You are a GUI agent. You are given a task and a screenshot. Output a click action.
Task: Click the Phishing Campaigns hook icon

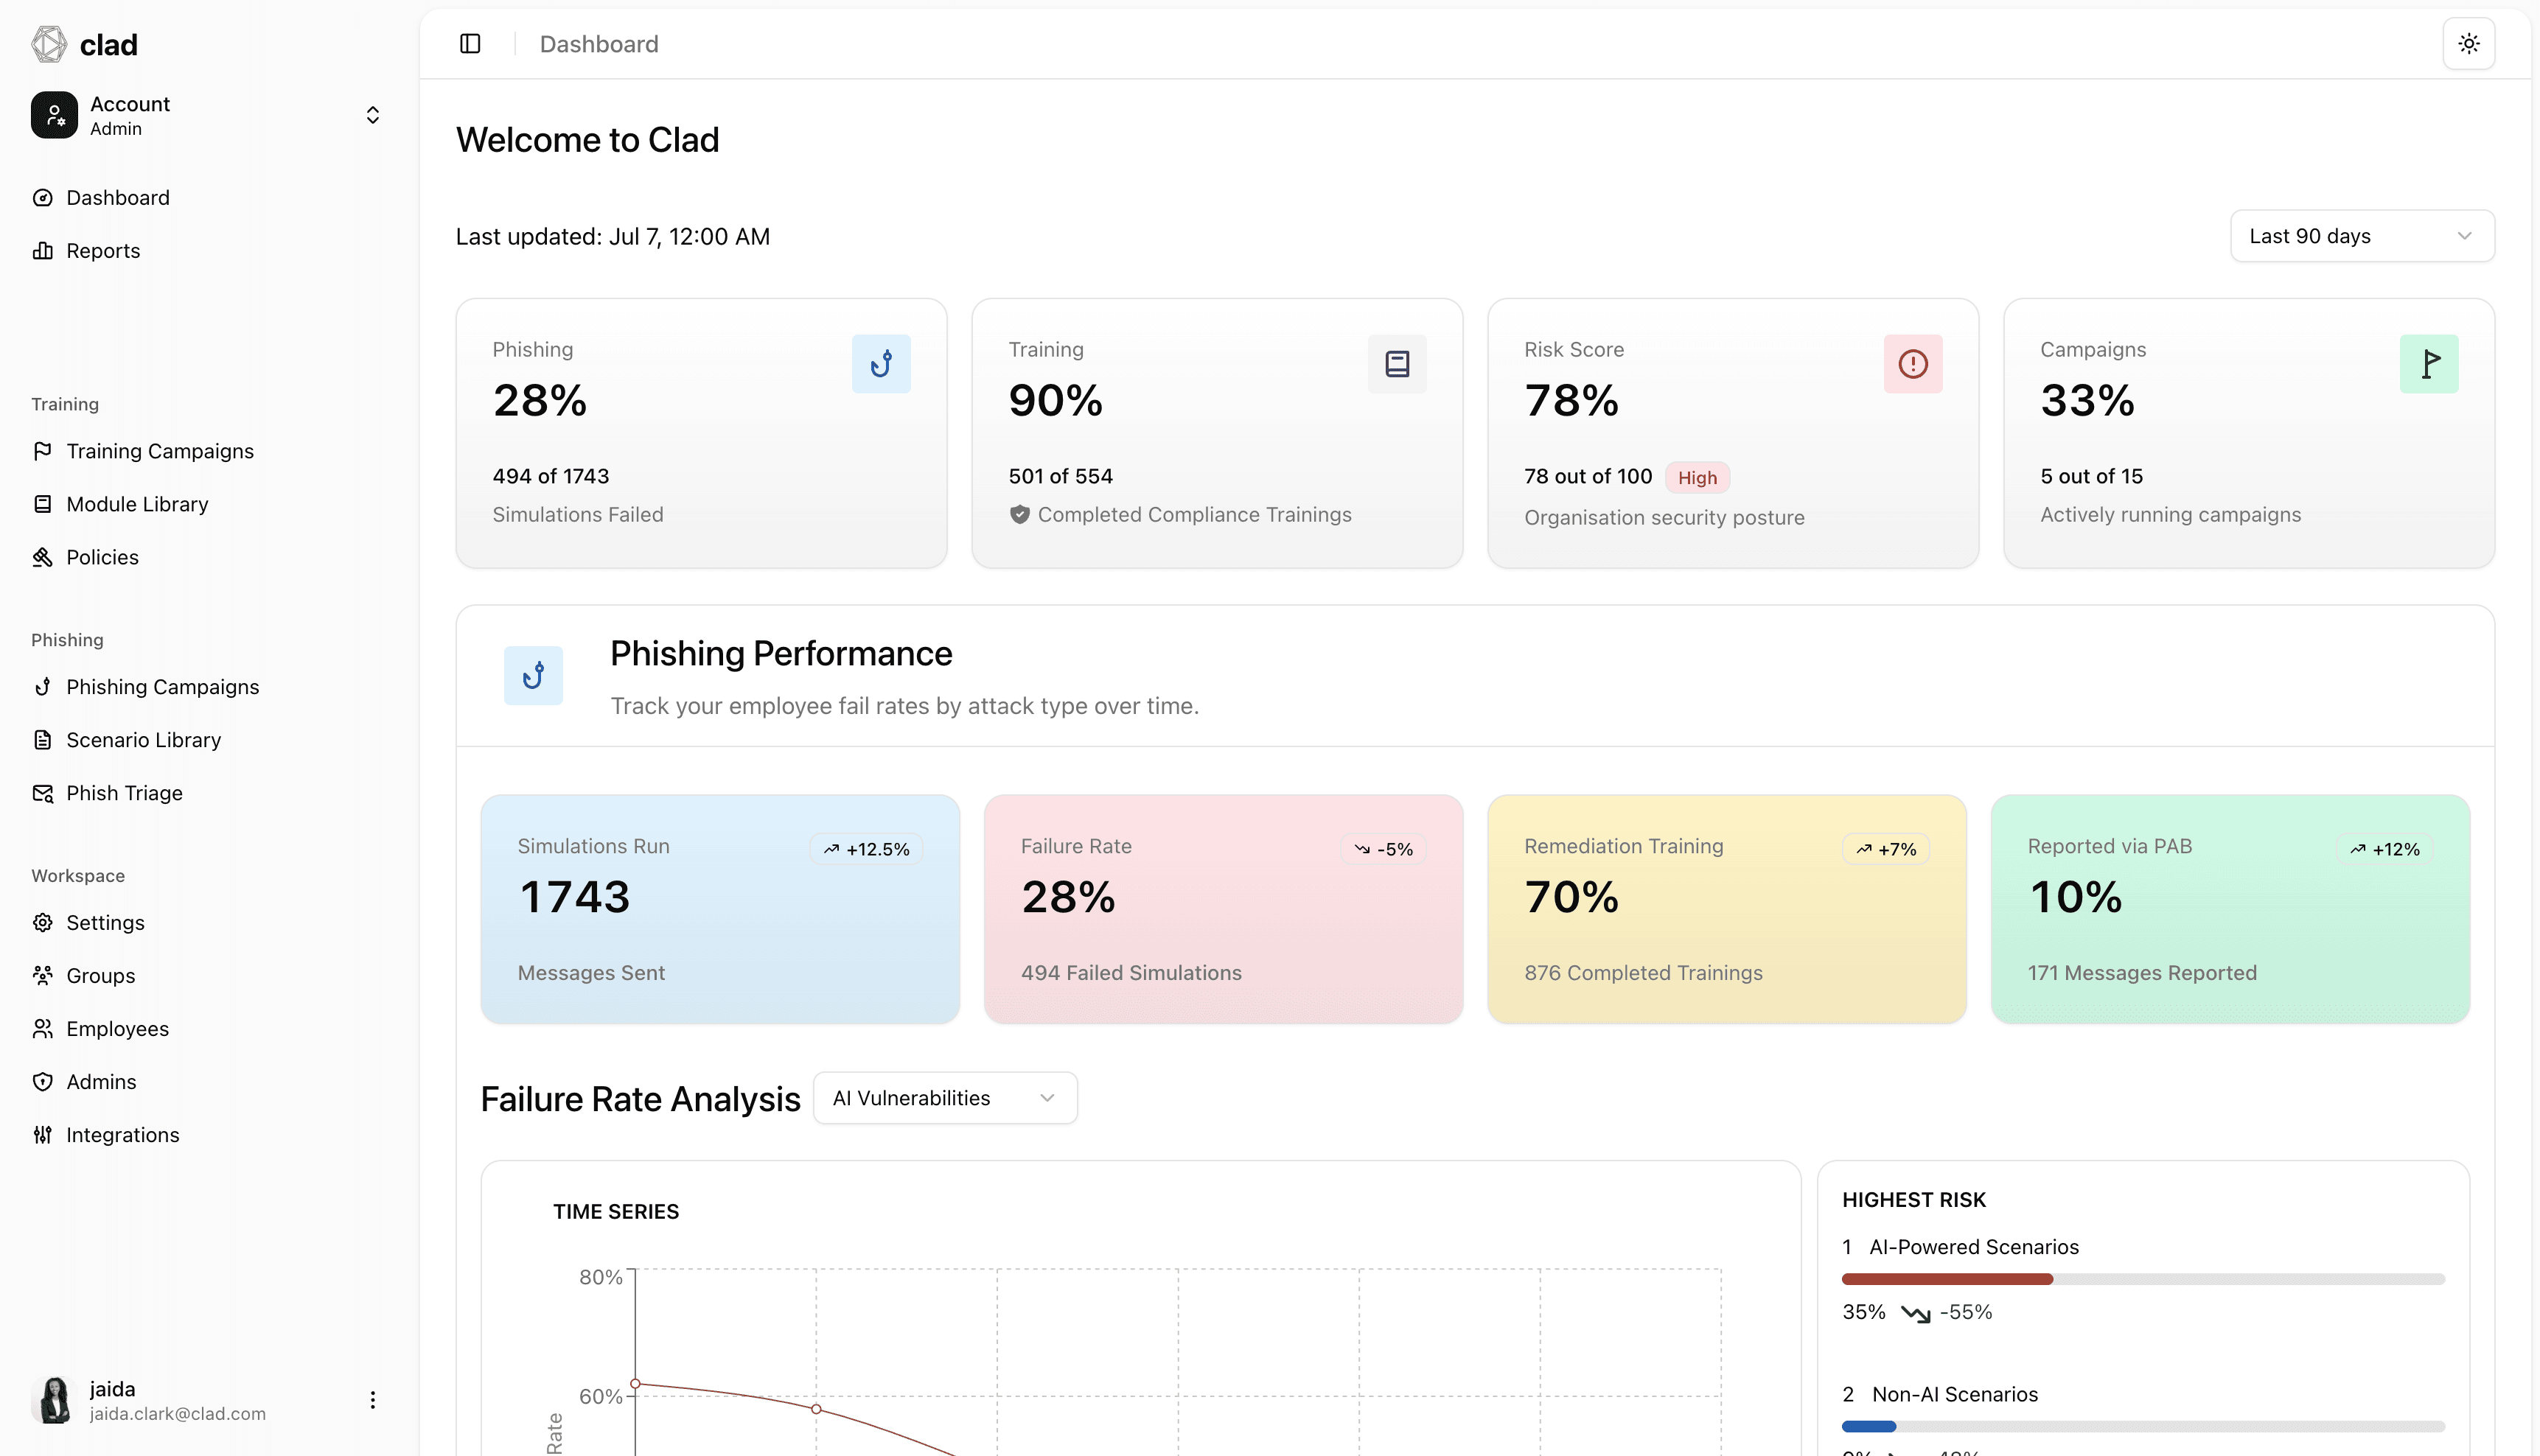tap(42, 687)
